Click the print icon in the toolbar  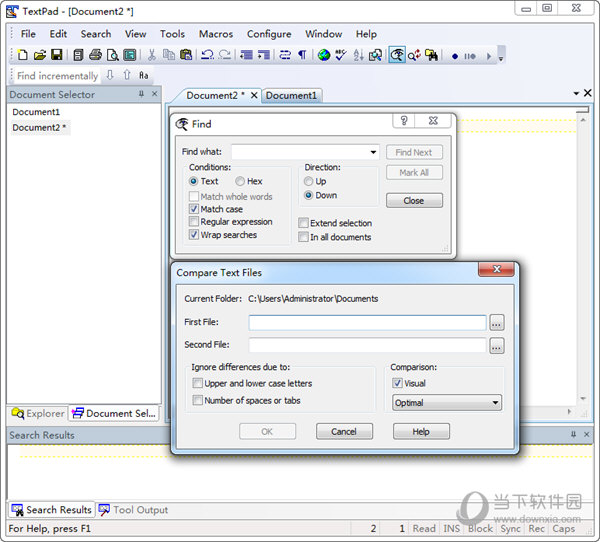coord(95,55)
